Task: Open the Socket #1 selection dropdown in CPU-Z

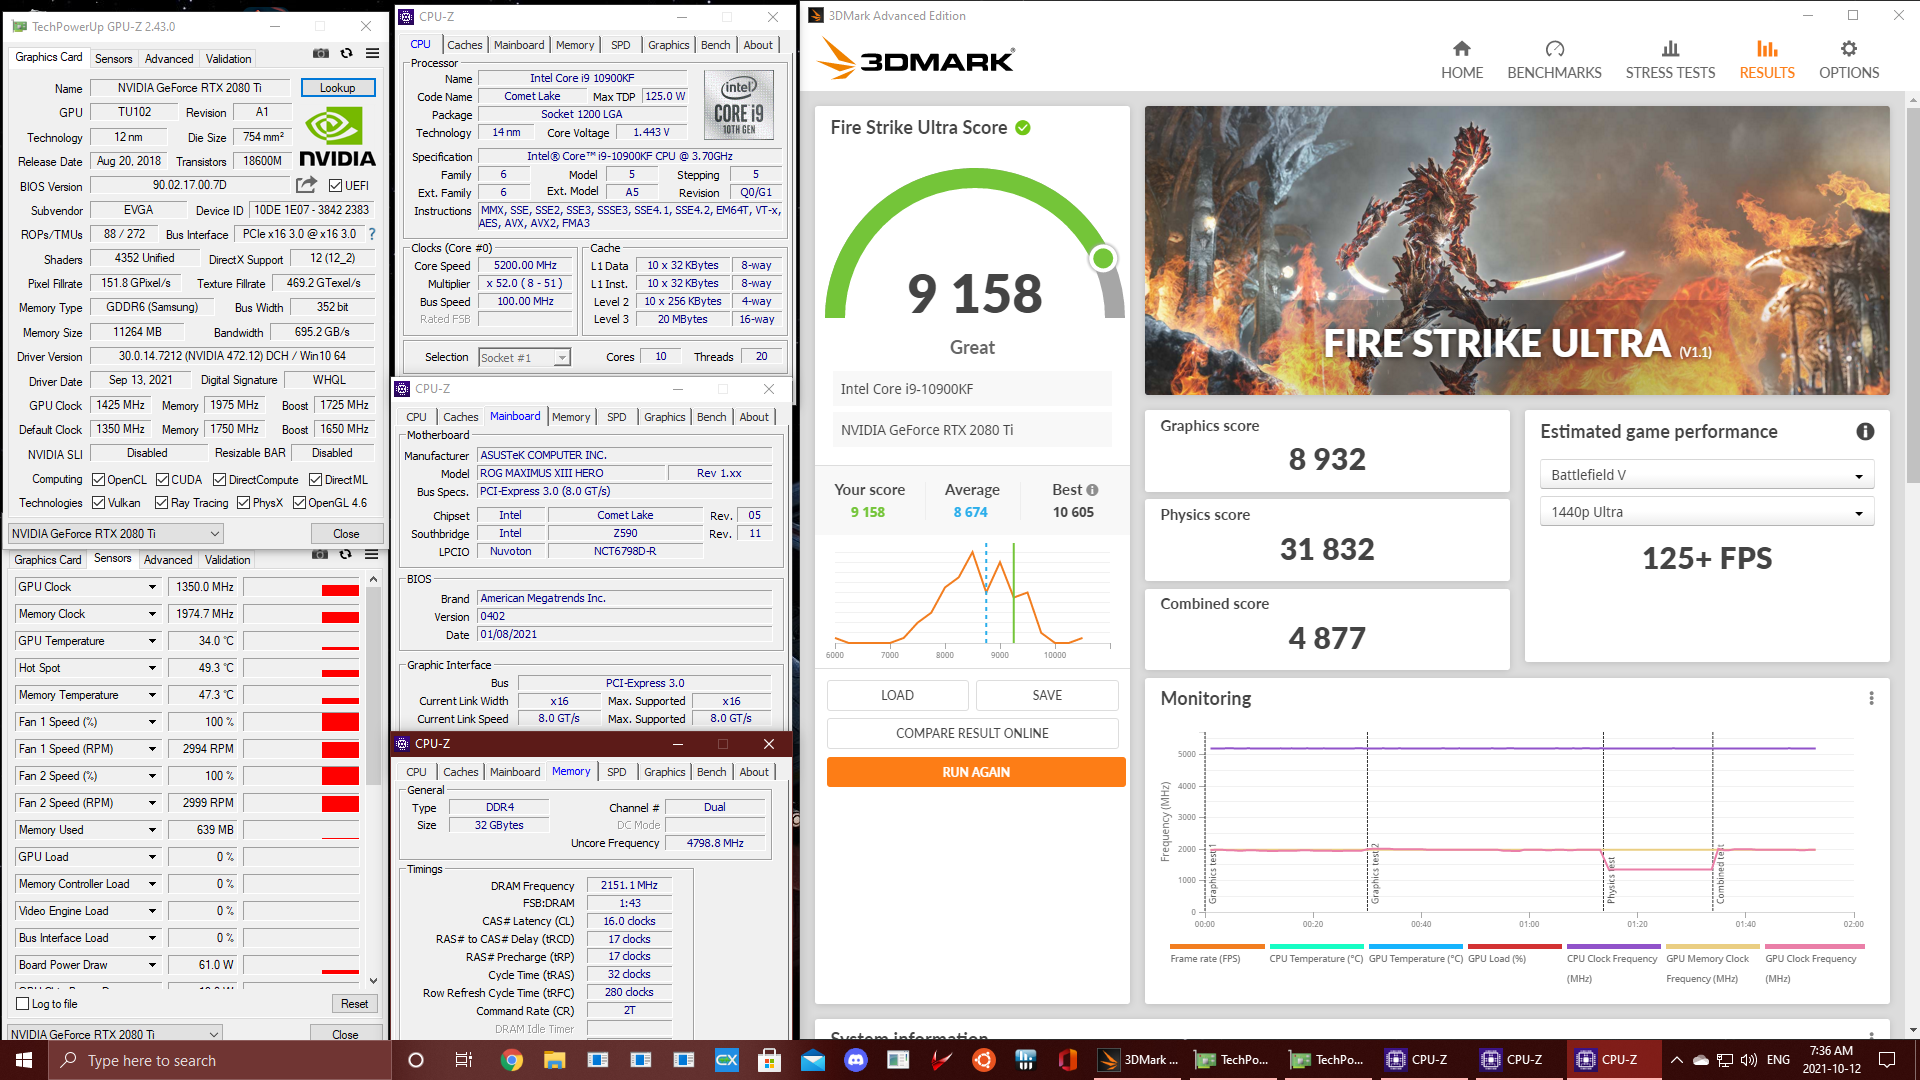Action: coord(524,357)
